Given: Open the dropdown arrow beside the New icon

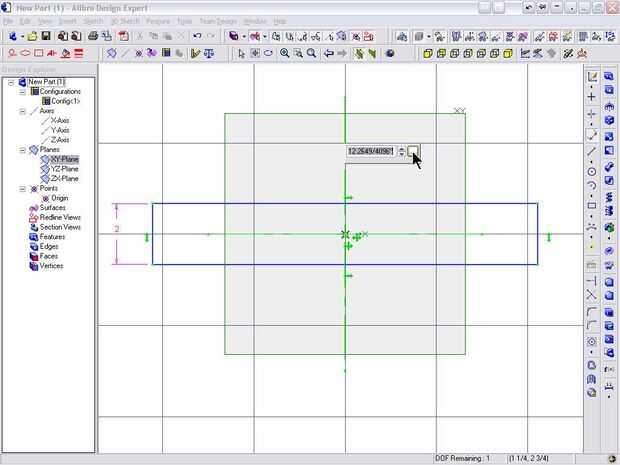Looking at the screenshot, I should (23, 37).
